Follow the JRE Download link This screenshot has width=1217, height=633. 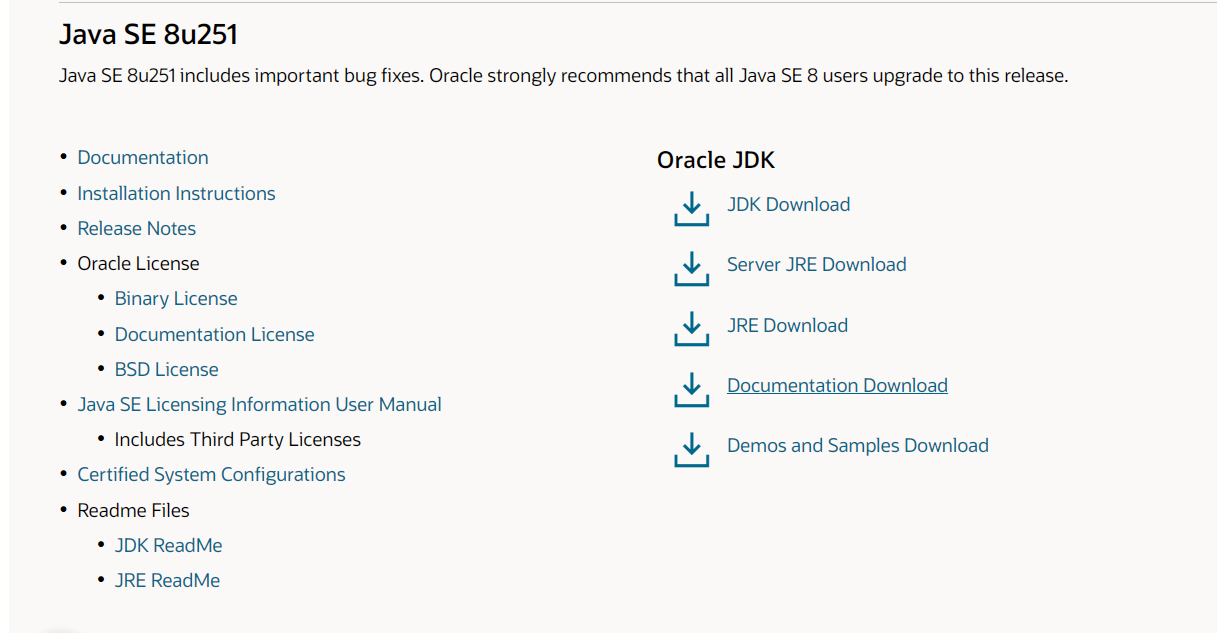787,325
